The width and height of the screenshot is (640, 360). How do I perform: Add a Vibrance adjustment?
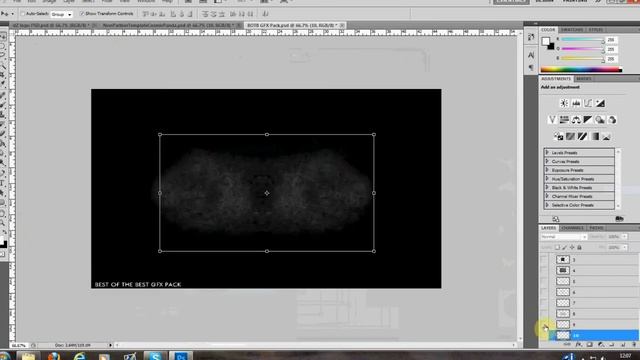[552, 120]
